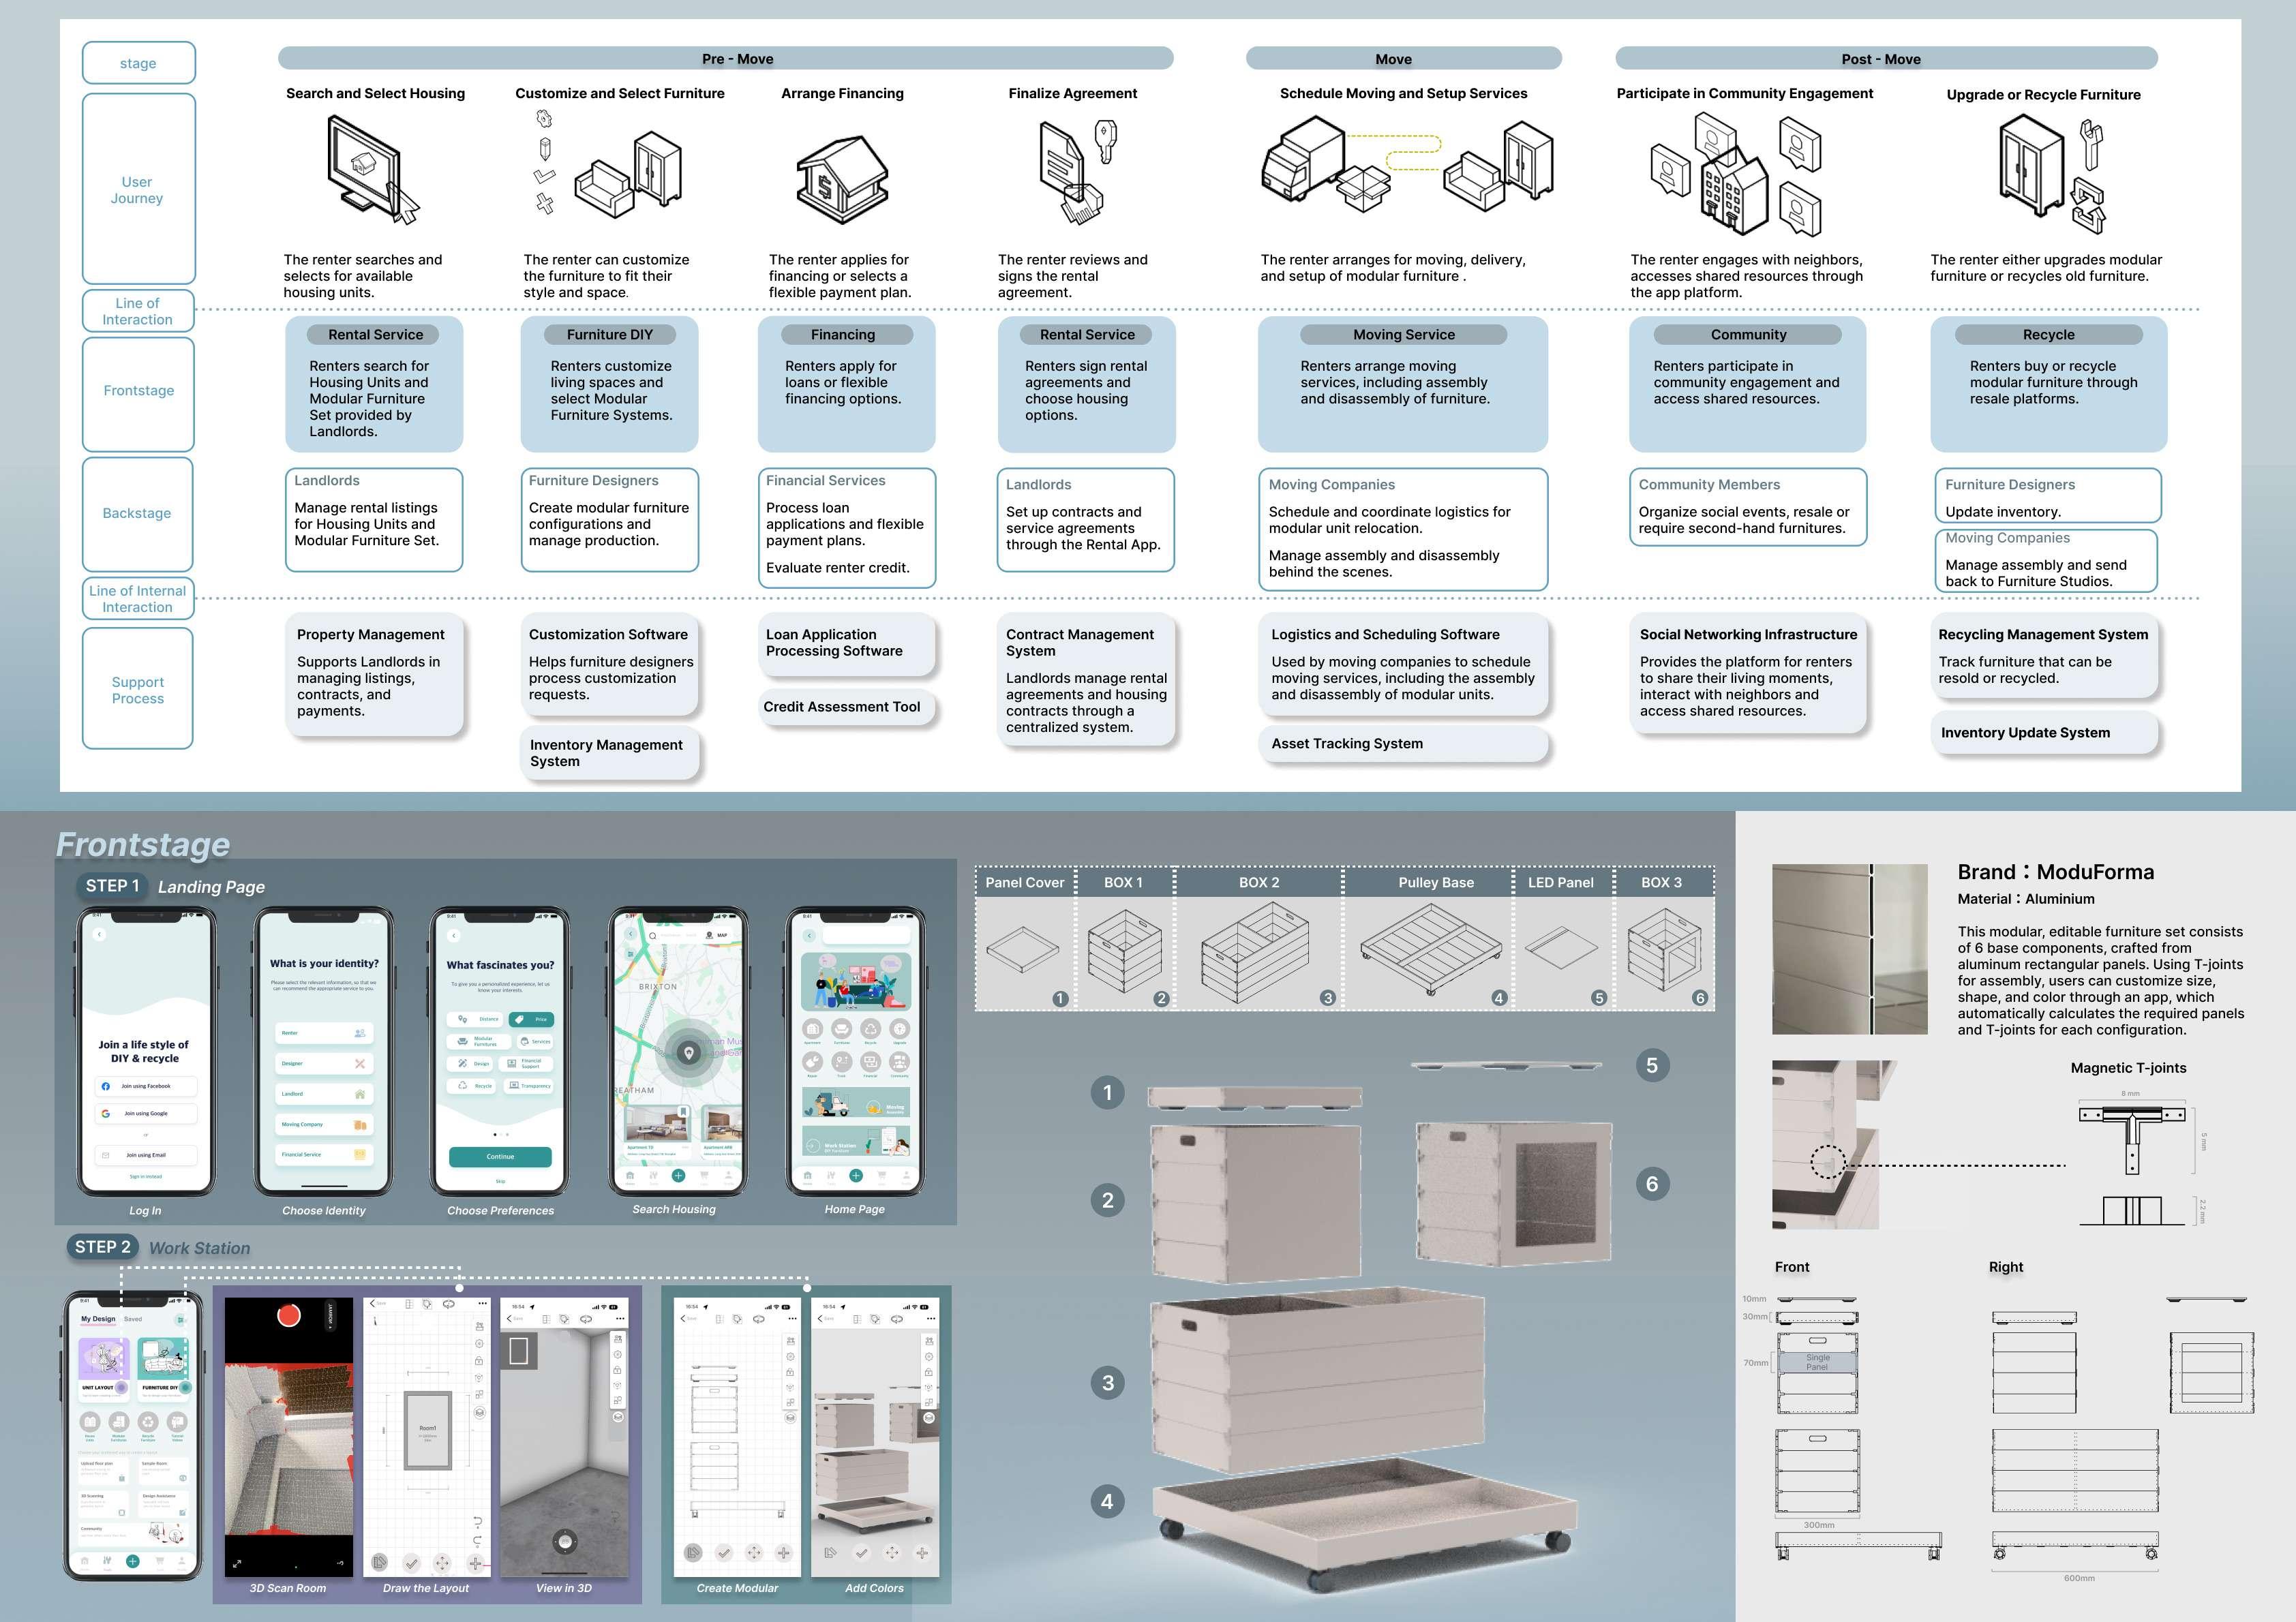Tap the joystick control in View in 3D
Viewport: 2296px width, 1622px height.
(x=565, y=1542)
